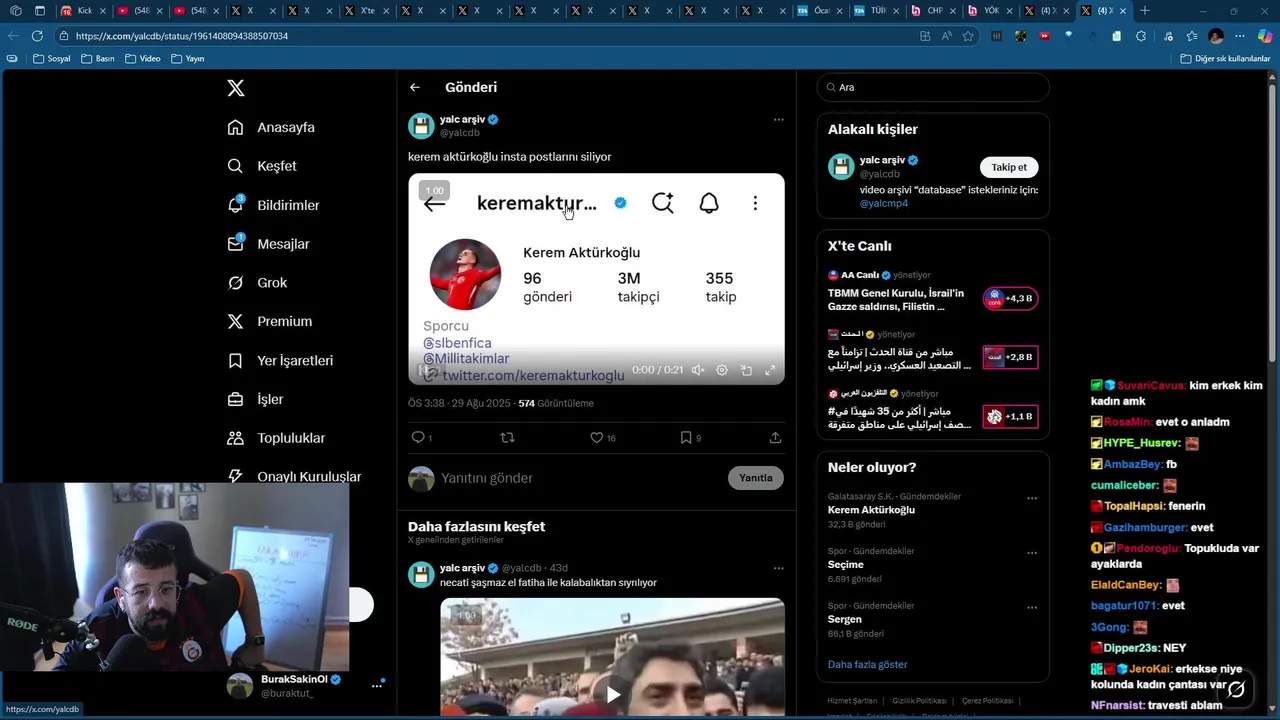The height and width of the screenshot is (720, 1280).
Task: Click the main post's yalc arşiv avatar
Action: click(x=421, y=126)
